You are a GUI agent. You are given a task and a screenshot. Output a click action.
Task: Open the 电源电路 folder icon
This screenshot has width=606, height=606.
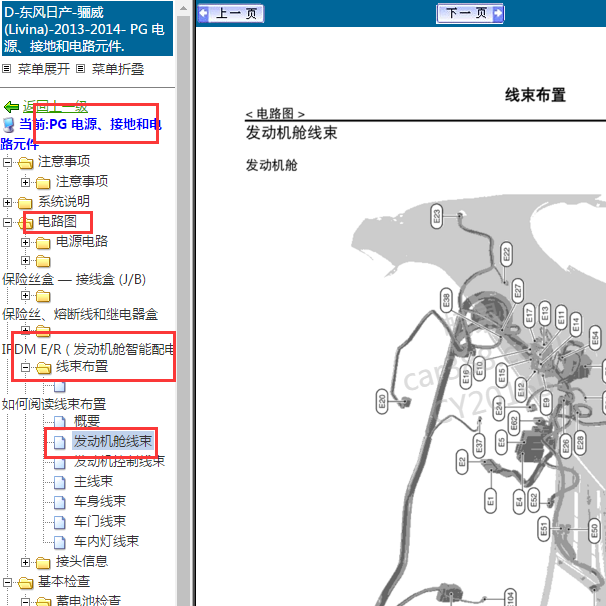point(43,243)
